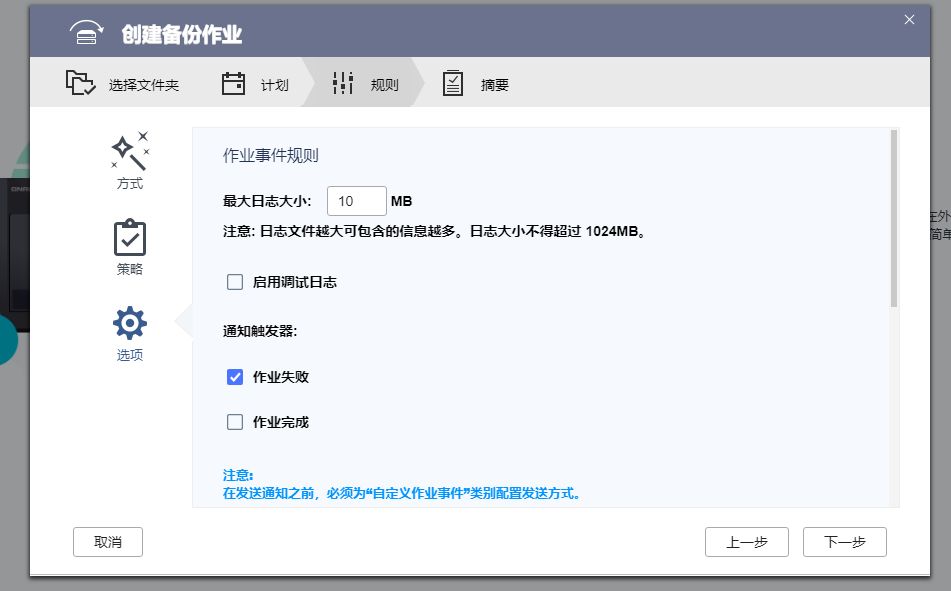Click the 选择文件夹 folder icon
The width and height of the screenshot is (951, 591).
point(80,84)
